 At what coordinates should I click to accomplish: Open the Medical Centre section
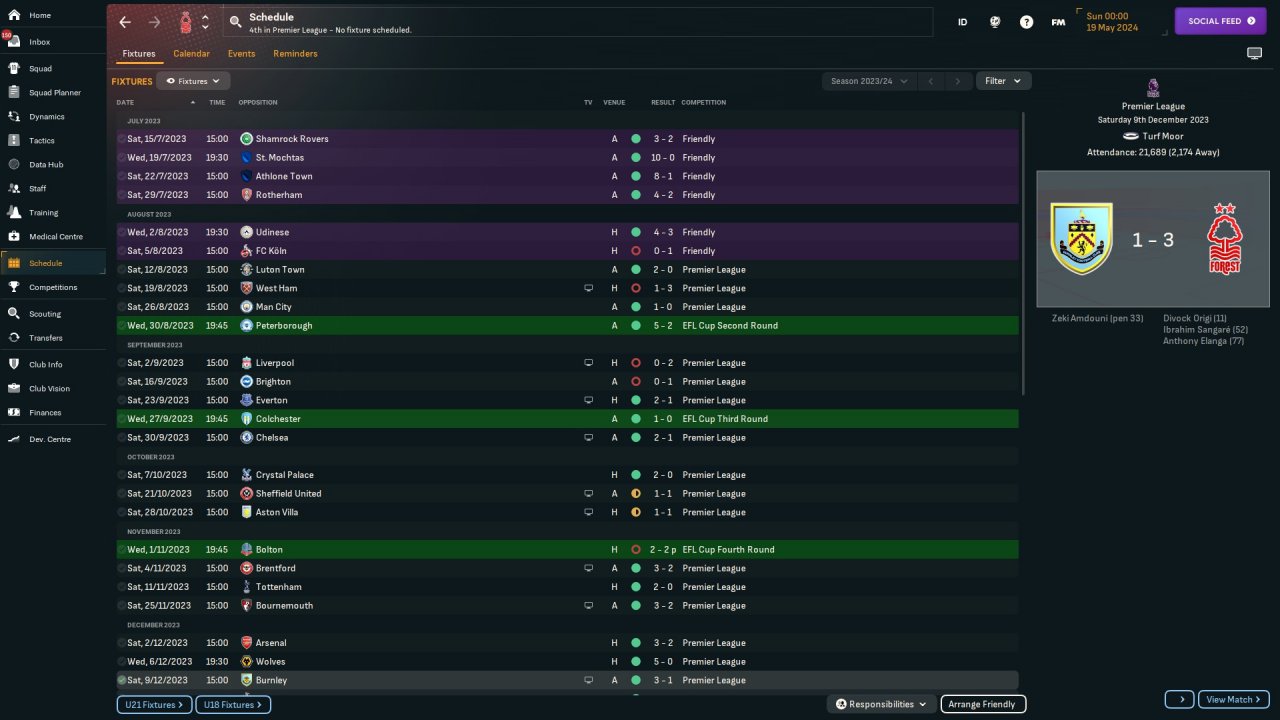point(55,237)
